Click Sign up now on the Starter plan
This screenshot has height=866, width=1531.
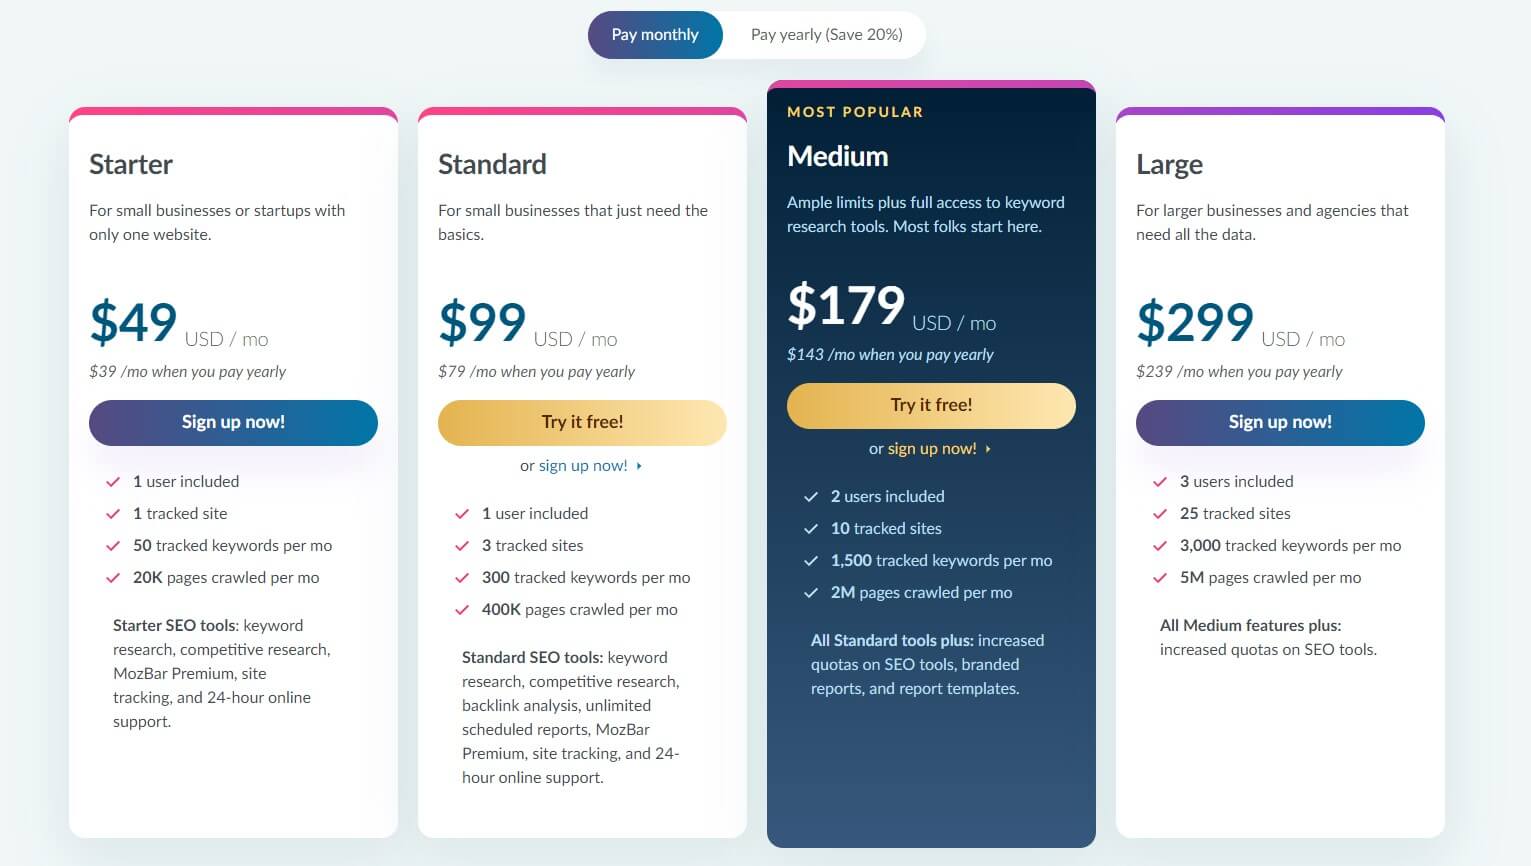pyautogui.click(x=233, y=422)
